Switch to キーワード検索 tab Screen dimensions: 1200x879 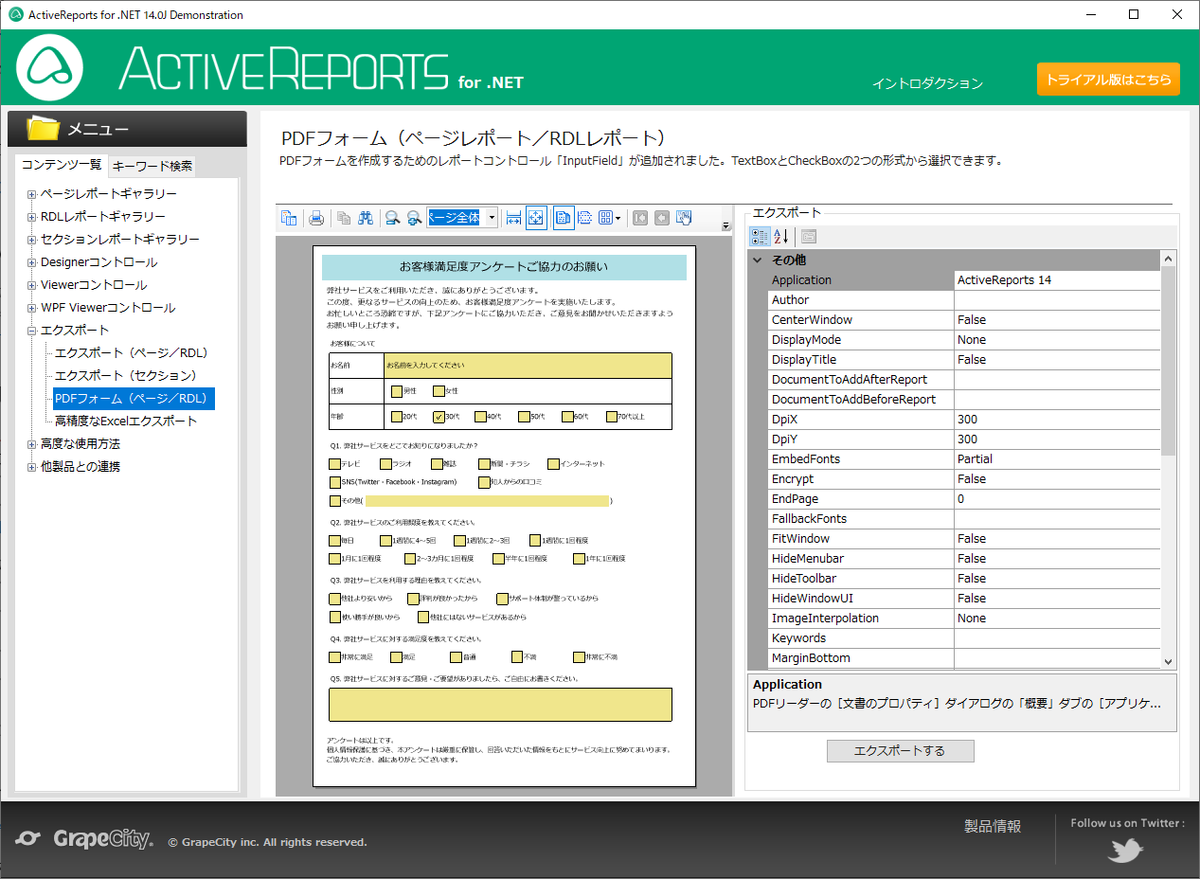pyautogui.click(x=152, y=166)
